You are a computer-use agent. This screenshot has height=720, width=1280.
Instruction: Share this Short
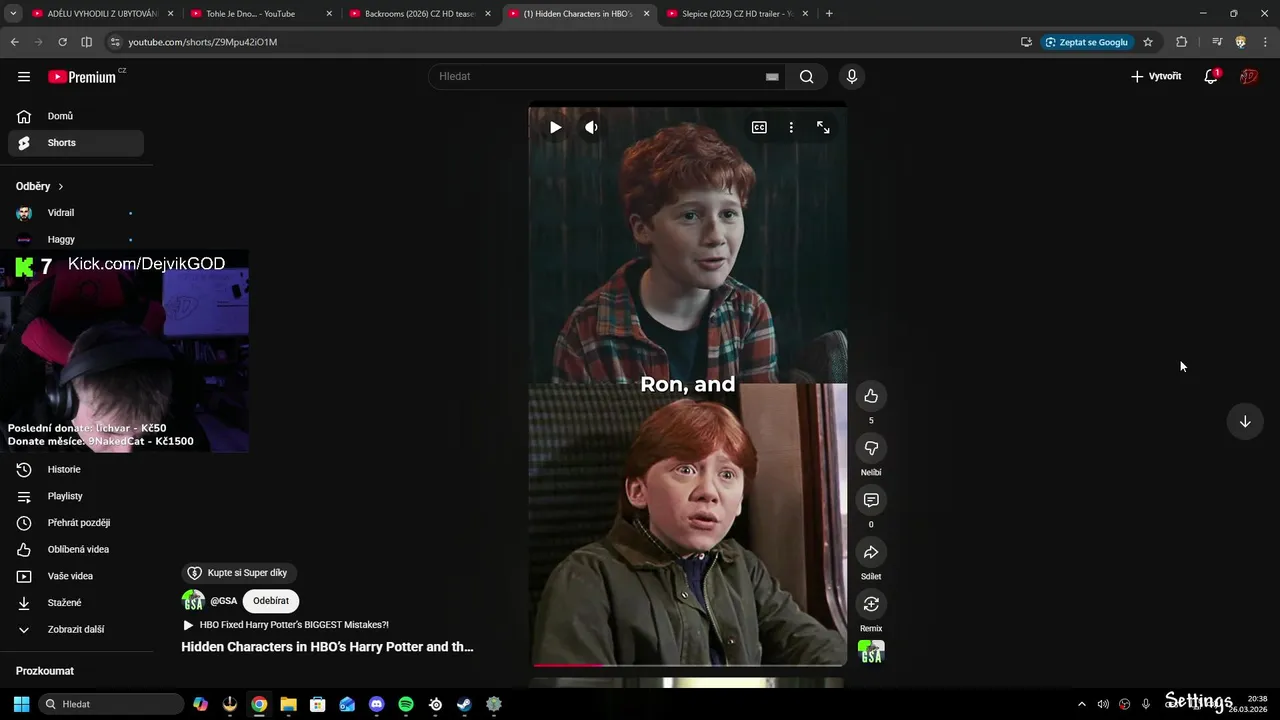pos(871,552)
